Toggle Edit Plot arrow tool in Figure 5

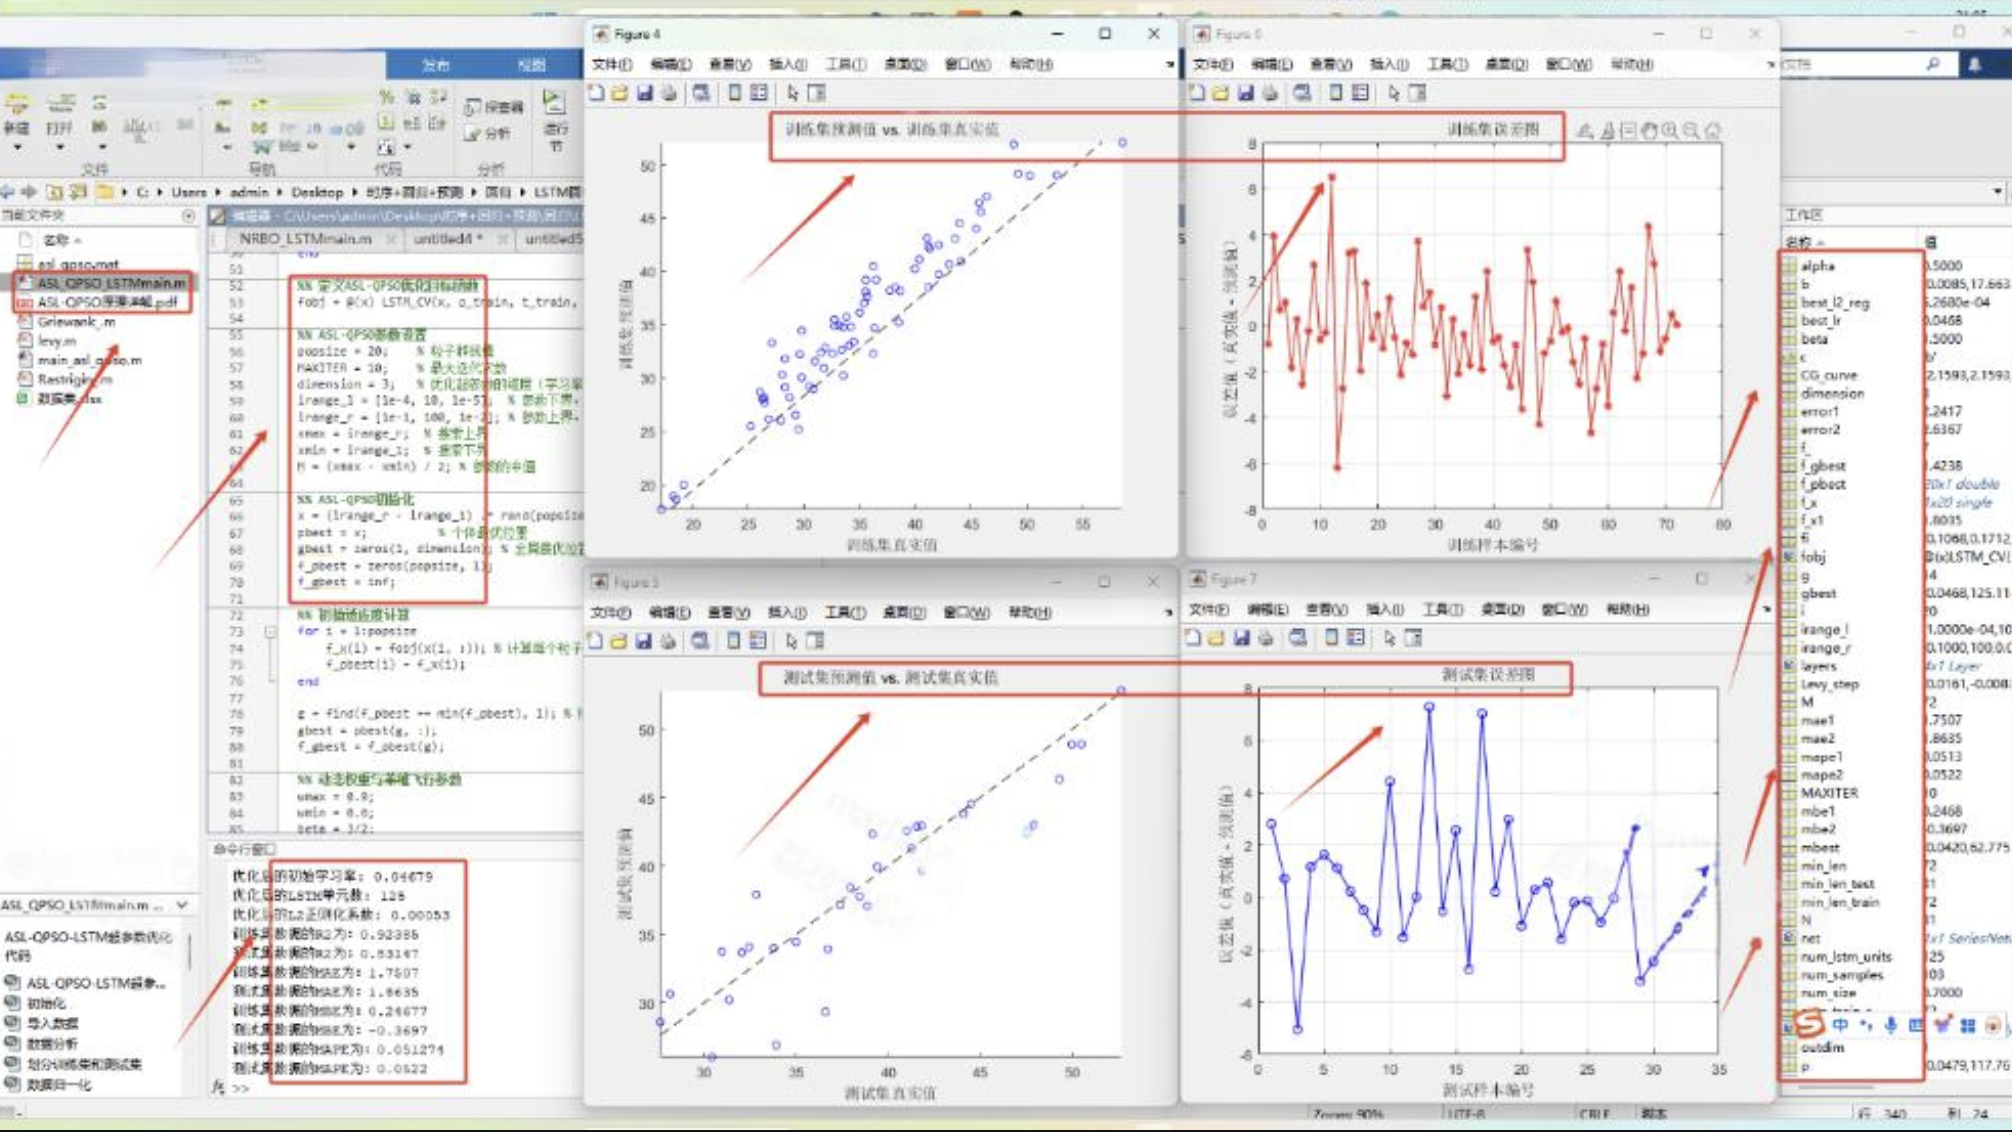coord(791,641)
